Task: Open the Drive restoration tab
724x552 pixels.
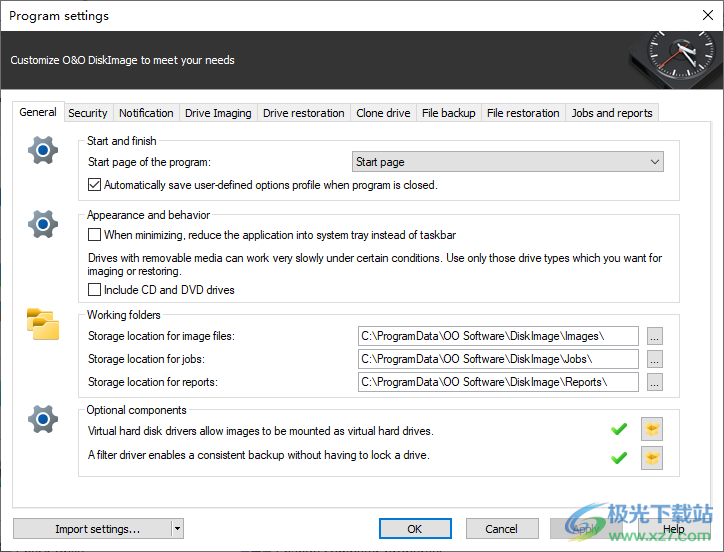Action: tap(303, 113)
